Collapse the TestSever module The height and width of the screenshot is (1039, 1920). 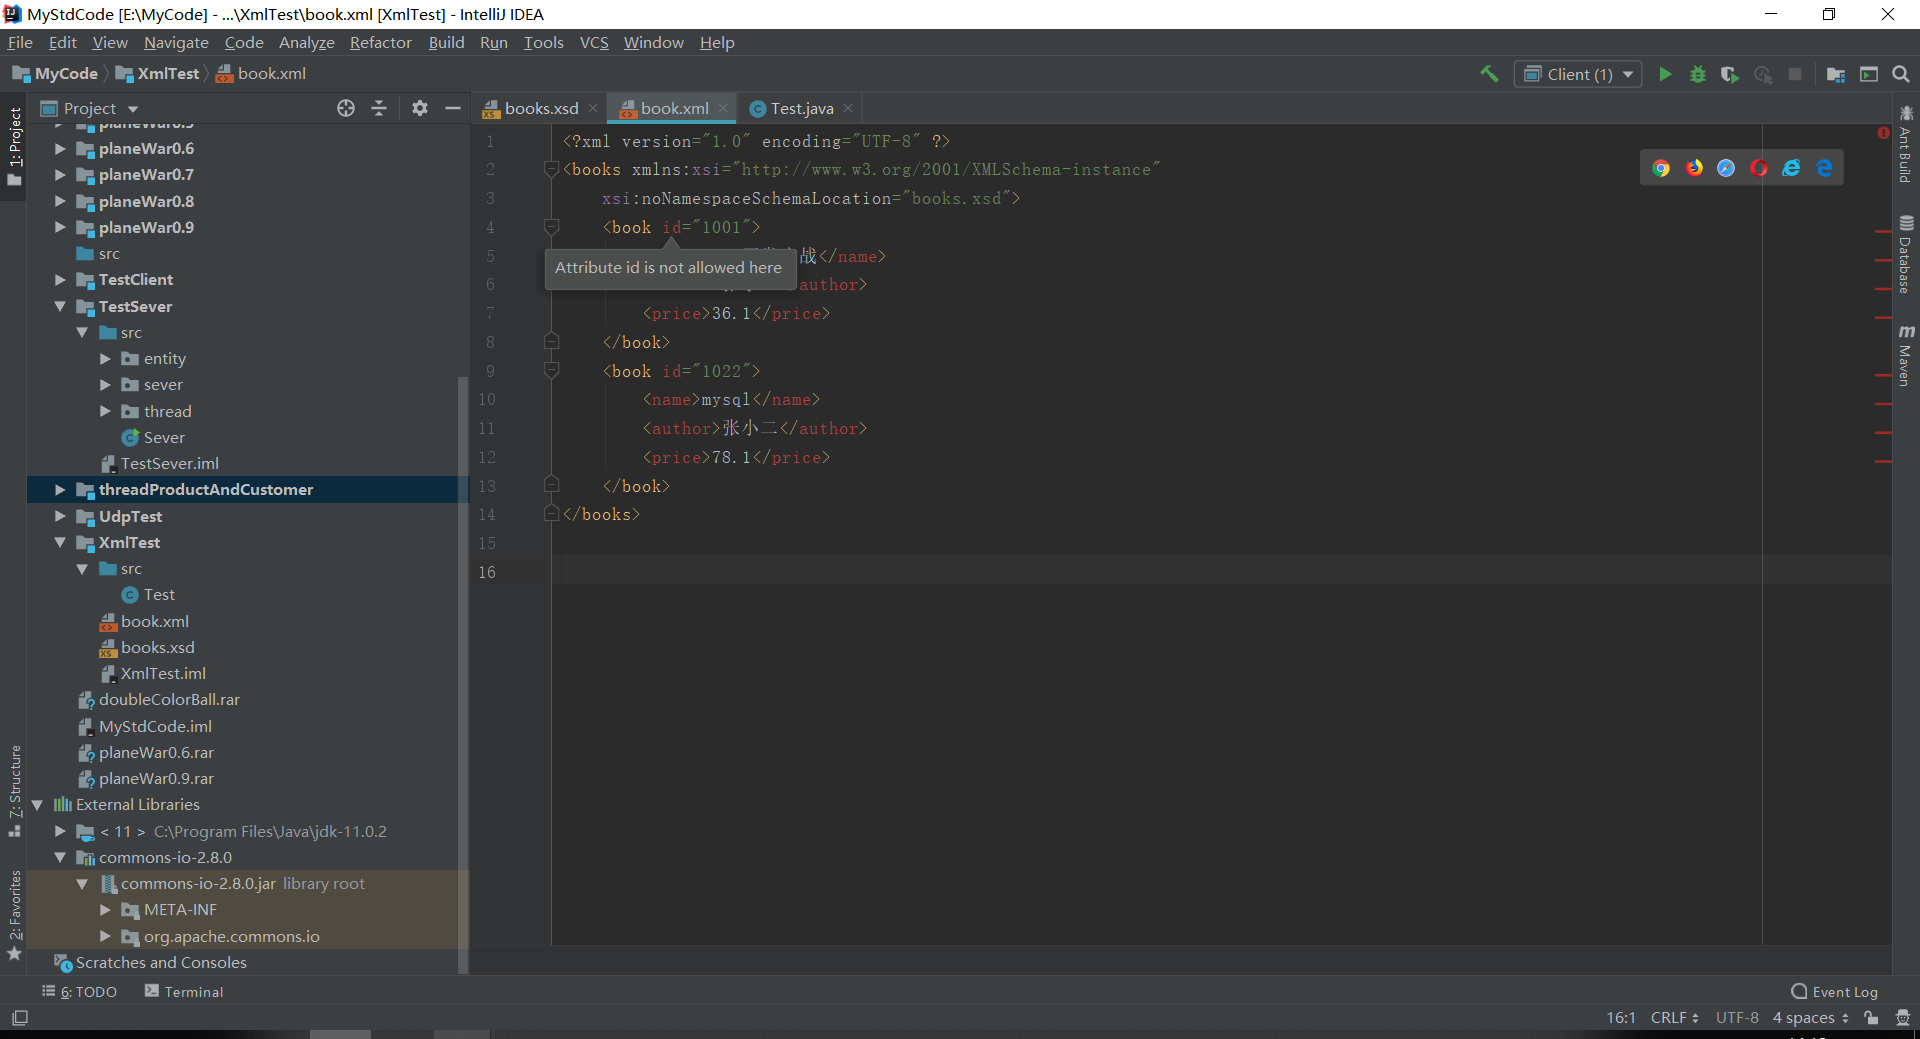tap(60, 306)
